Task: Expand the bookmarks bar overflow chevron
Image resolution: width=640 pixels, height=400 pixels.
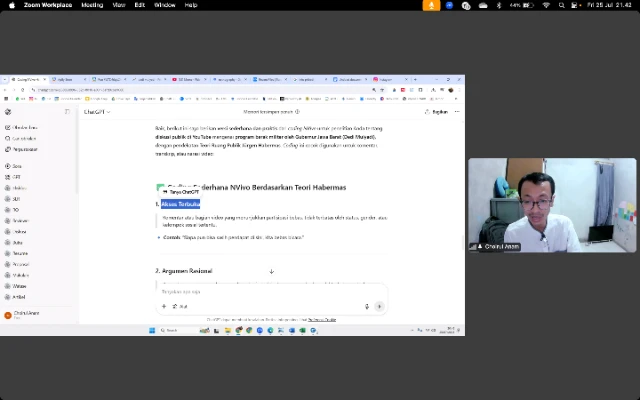Action: (456, 99)
